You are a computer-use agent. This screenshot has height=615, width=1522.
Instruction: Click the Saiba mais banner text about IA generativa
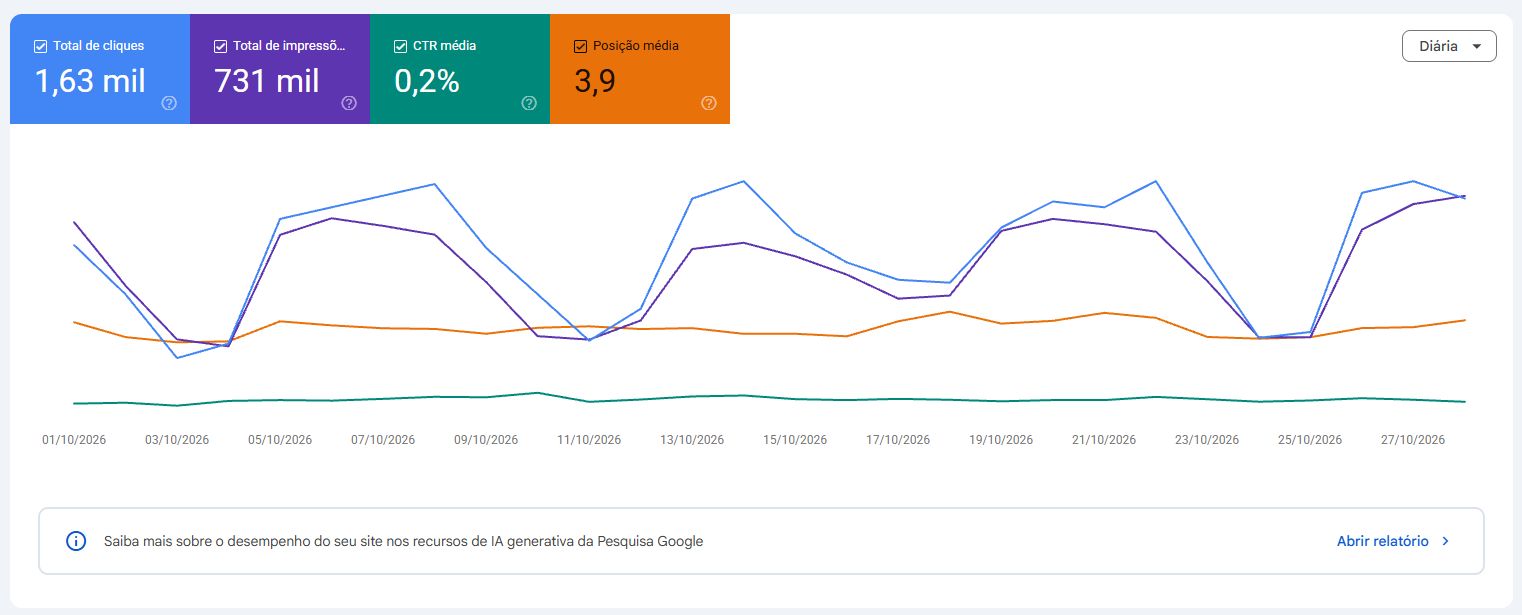pos(403,541)
